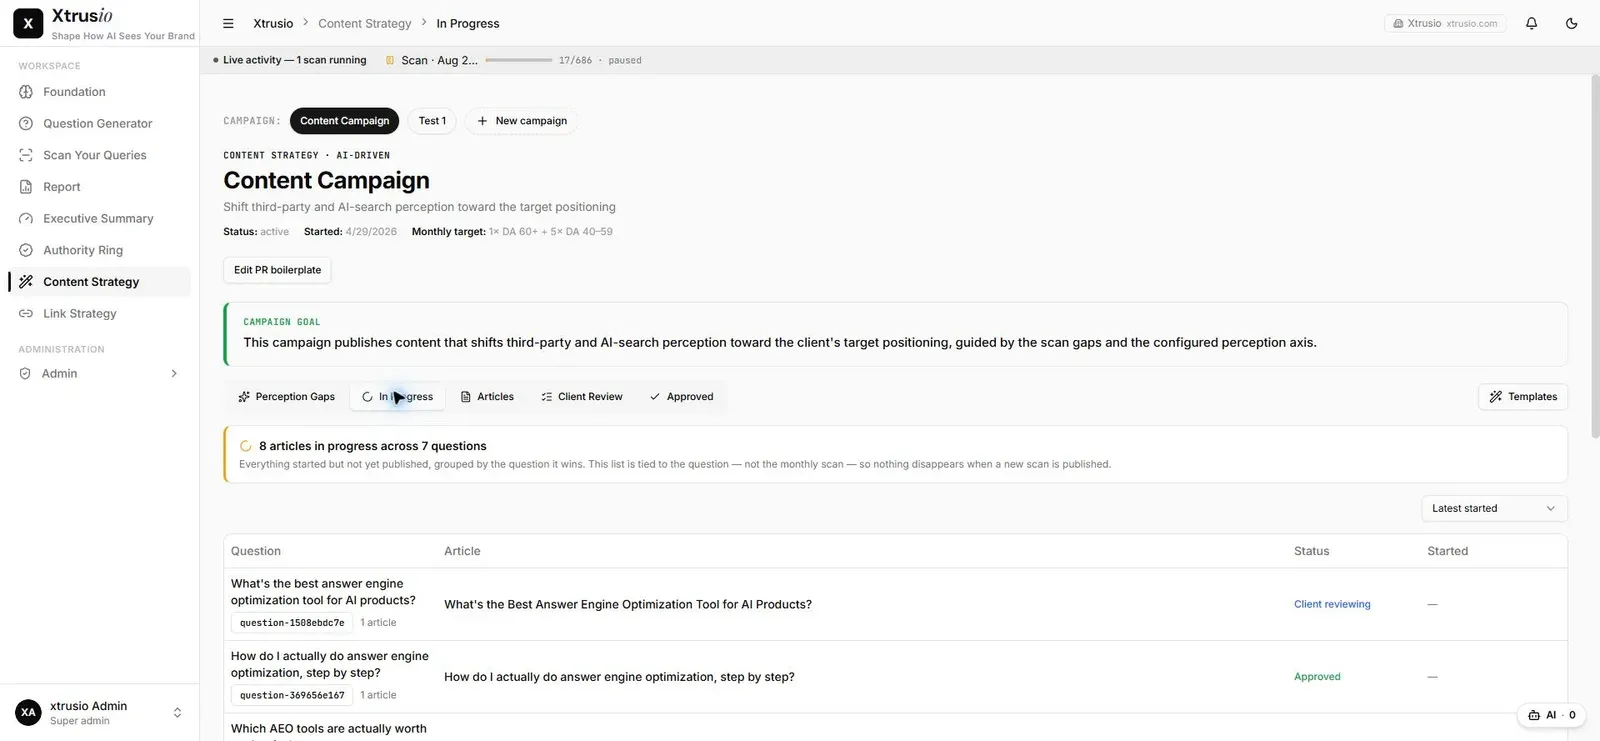Click the 17/686 progress count

[575, 60]
